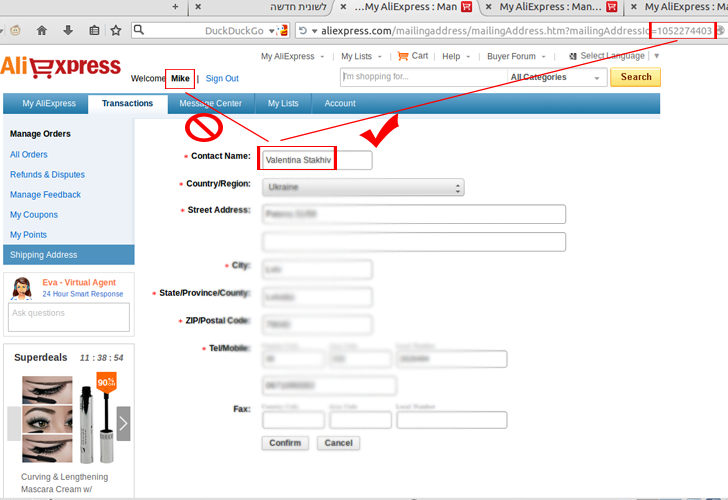This screenshot has height=500, width=728.
Task: Click State/Province/County input field
Action: click(x=317, y=297)
